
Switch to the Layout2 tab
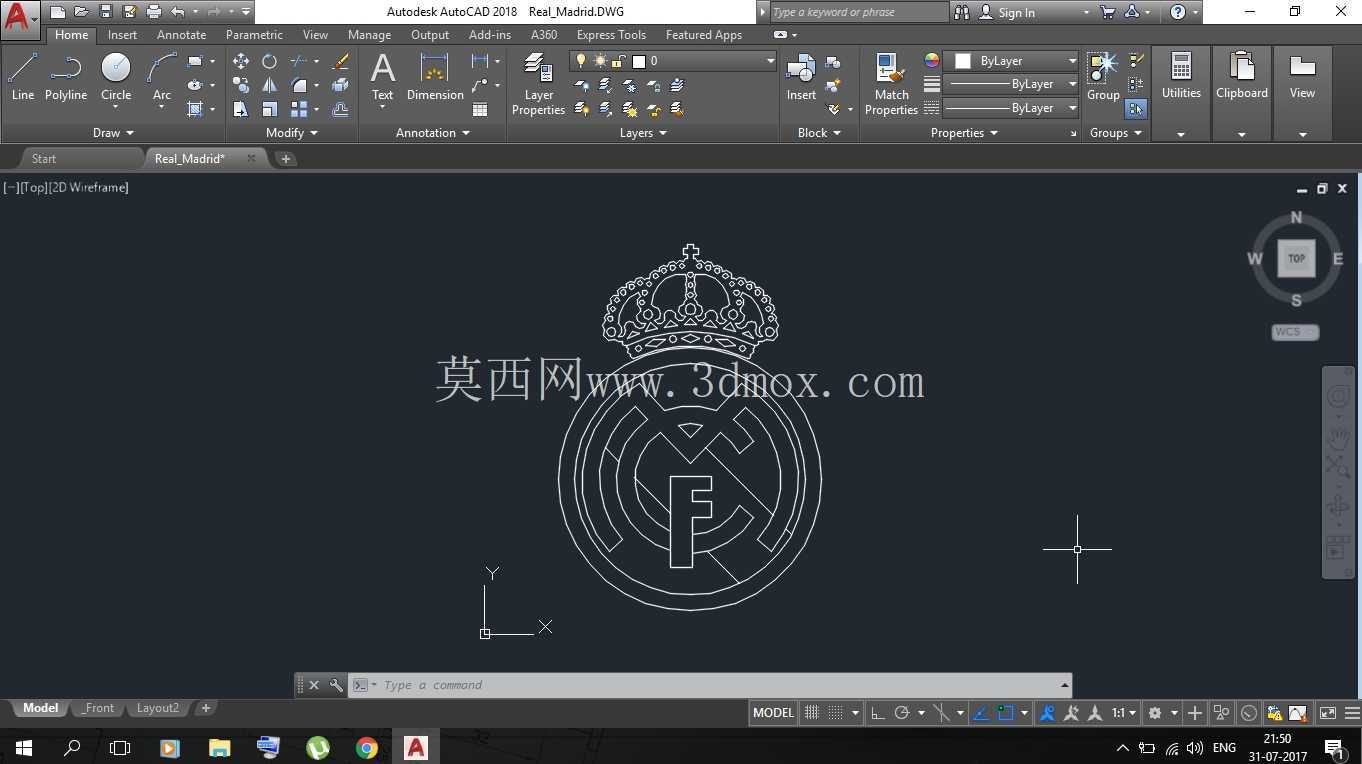(x=158, y=708)
